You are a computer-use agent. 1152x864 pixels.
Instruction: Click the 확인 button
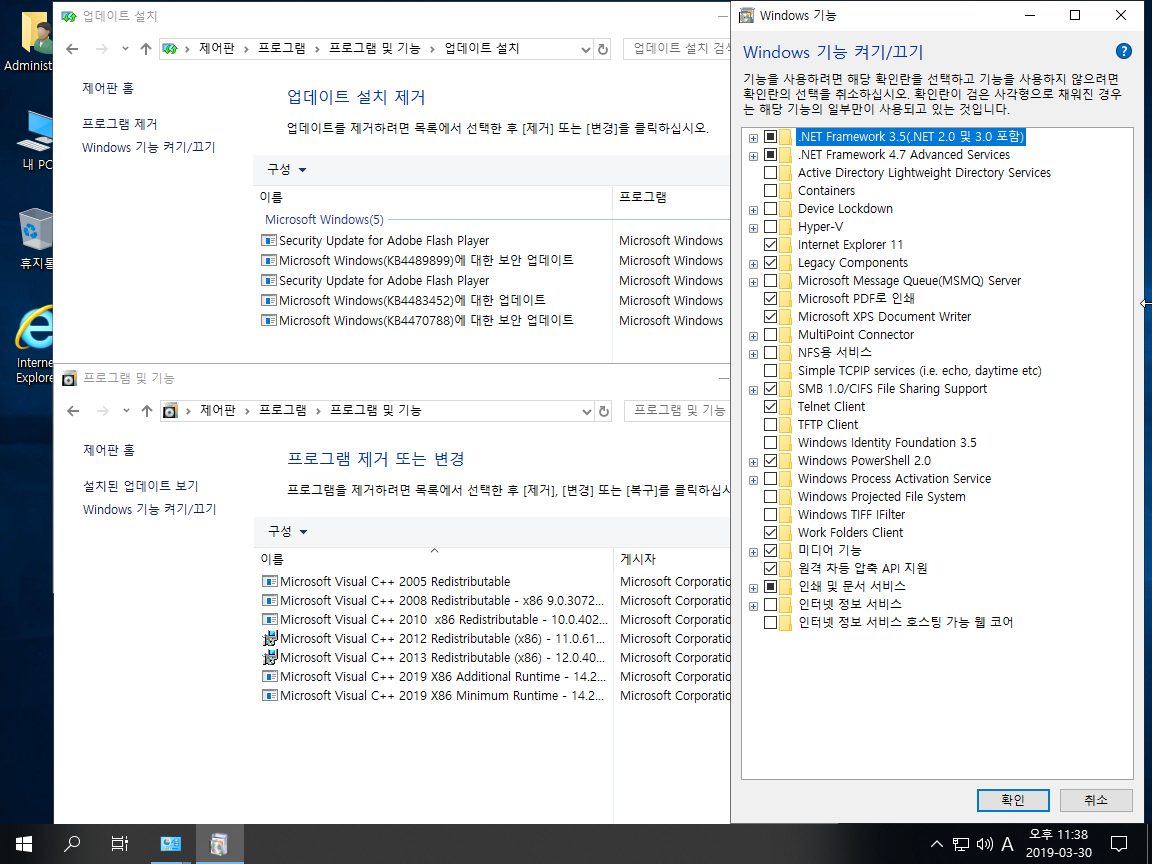coord(1013,800)
